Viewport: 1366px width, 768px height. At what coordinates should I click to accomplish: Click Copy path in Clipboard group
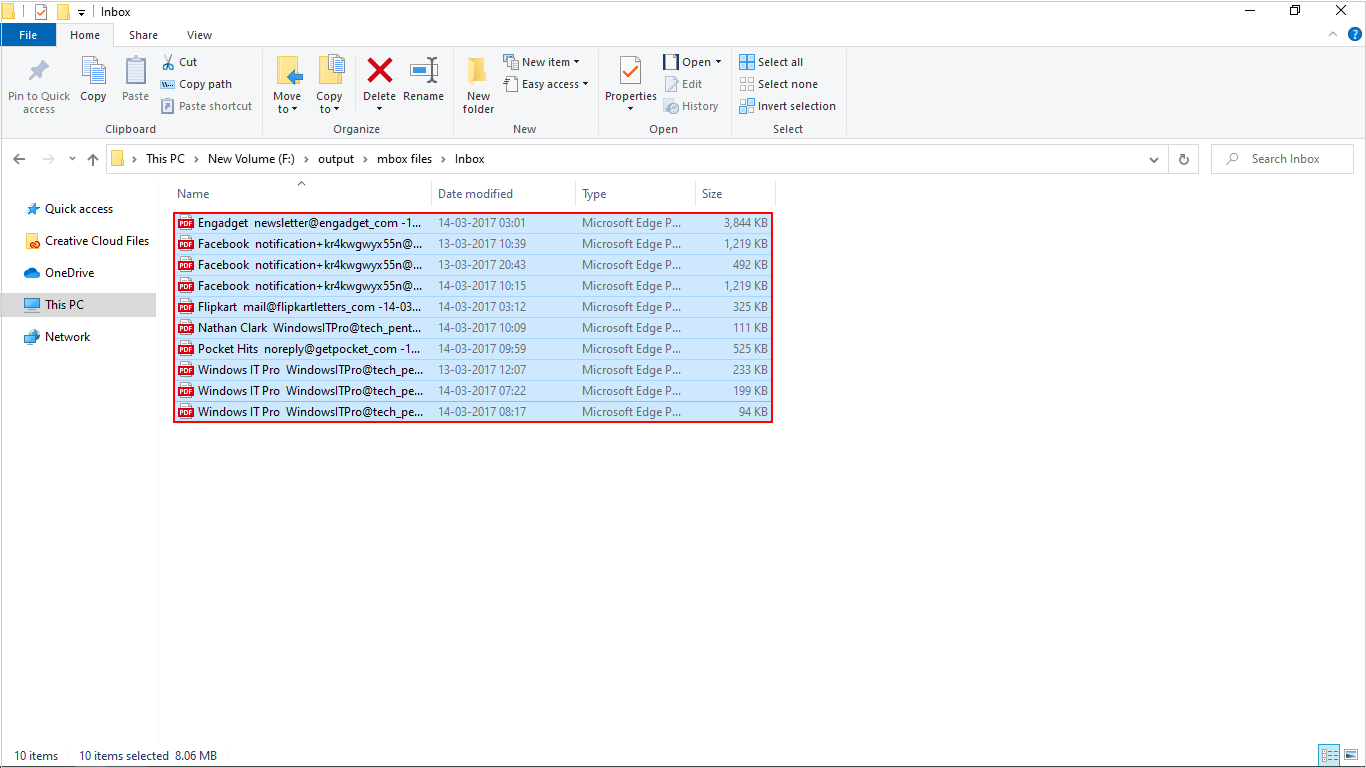click(196, 84)
